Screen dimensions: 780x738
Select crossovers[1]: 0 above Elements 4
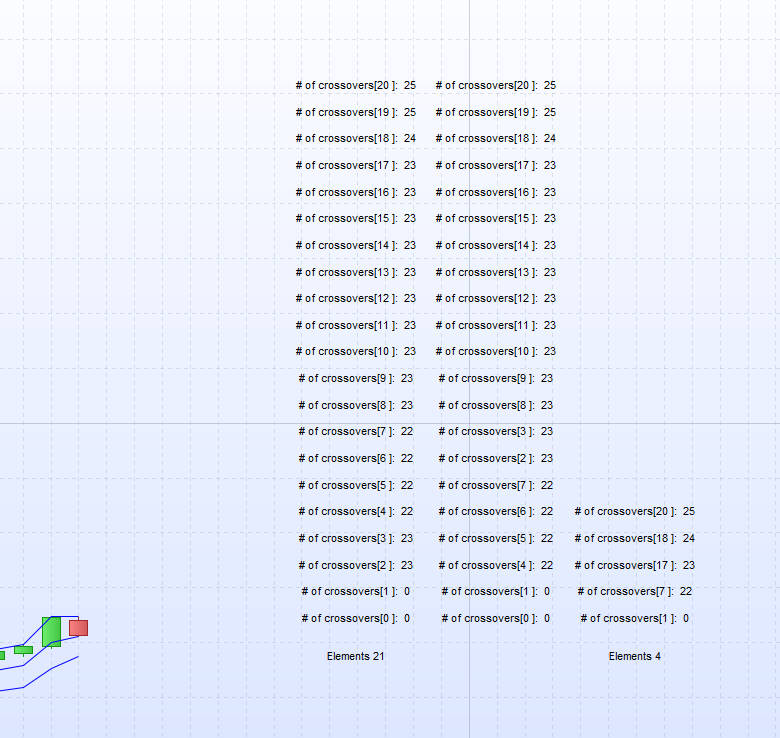(x=635, y=619)
